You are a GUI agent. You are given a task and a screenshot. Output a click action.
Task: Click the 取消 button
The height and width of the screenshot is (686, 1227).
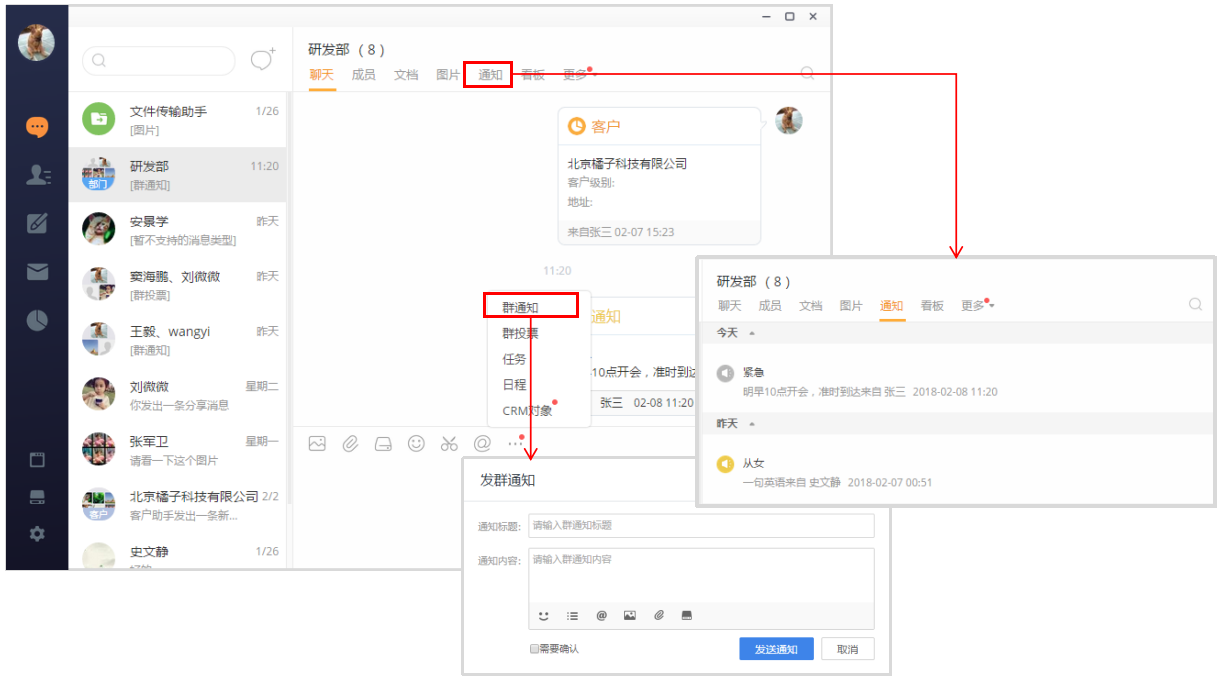tap(847, 649)
